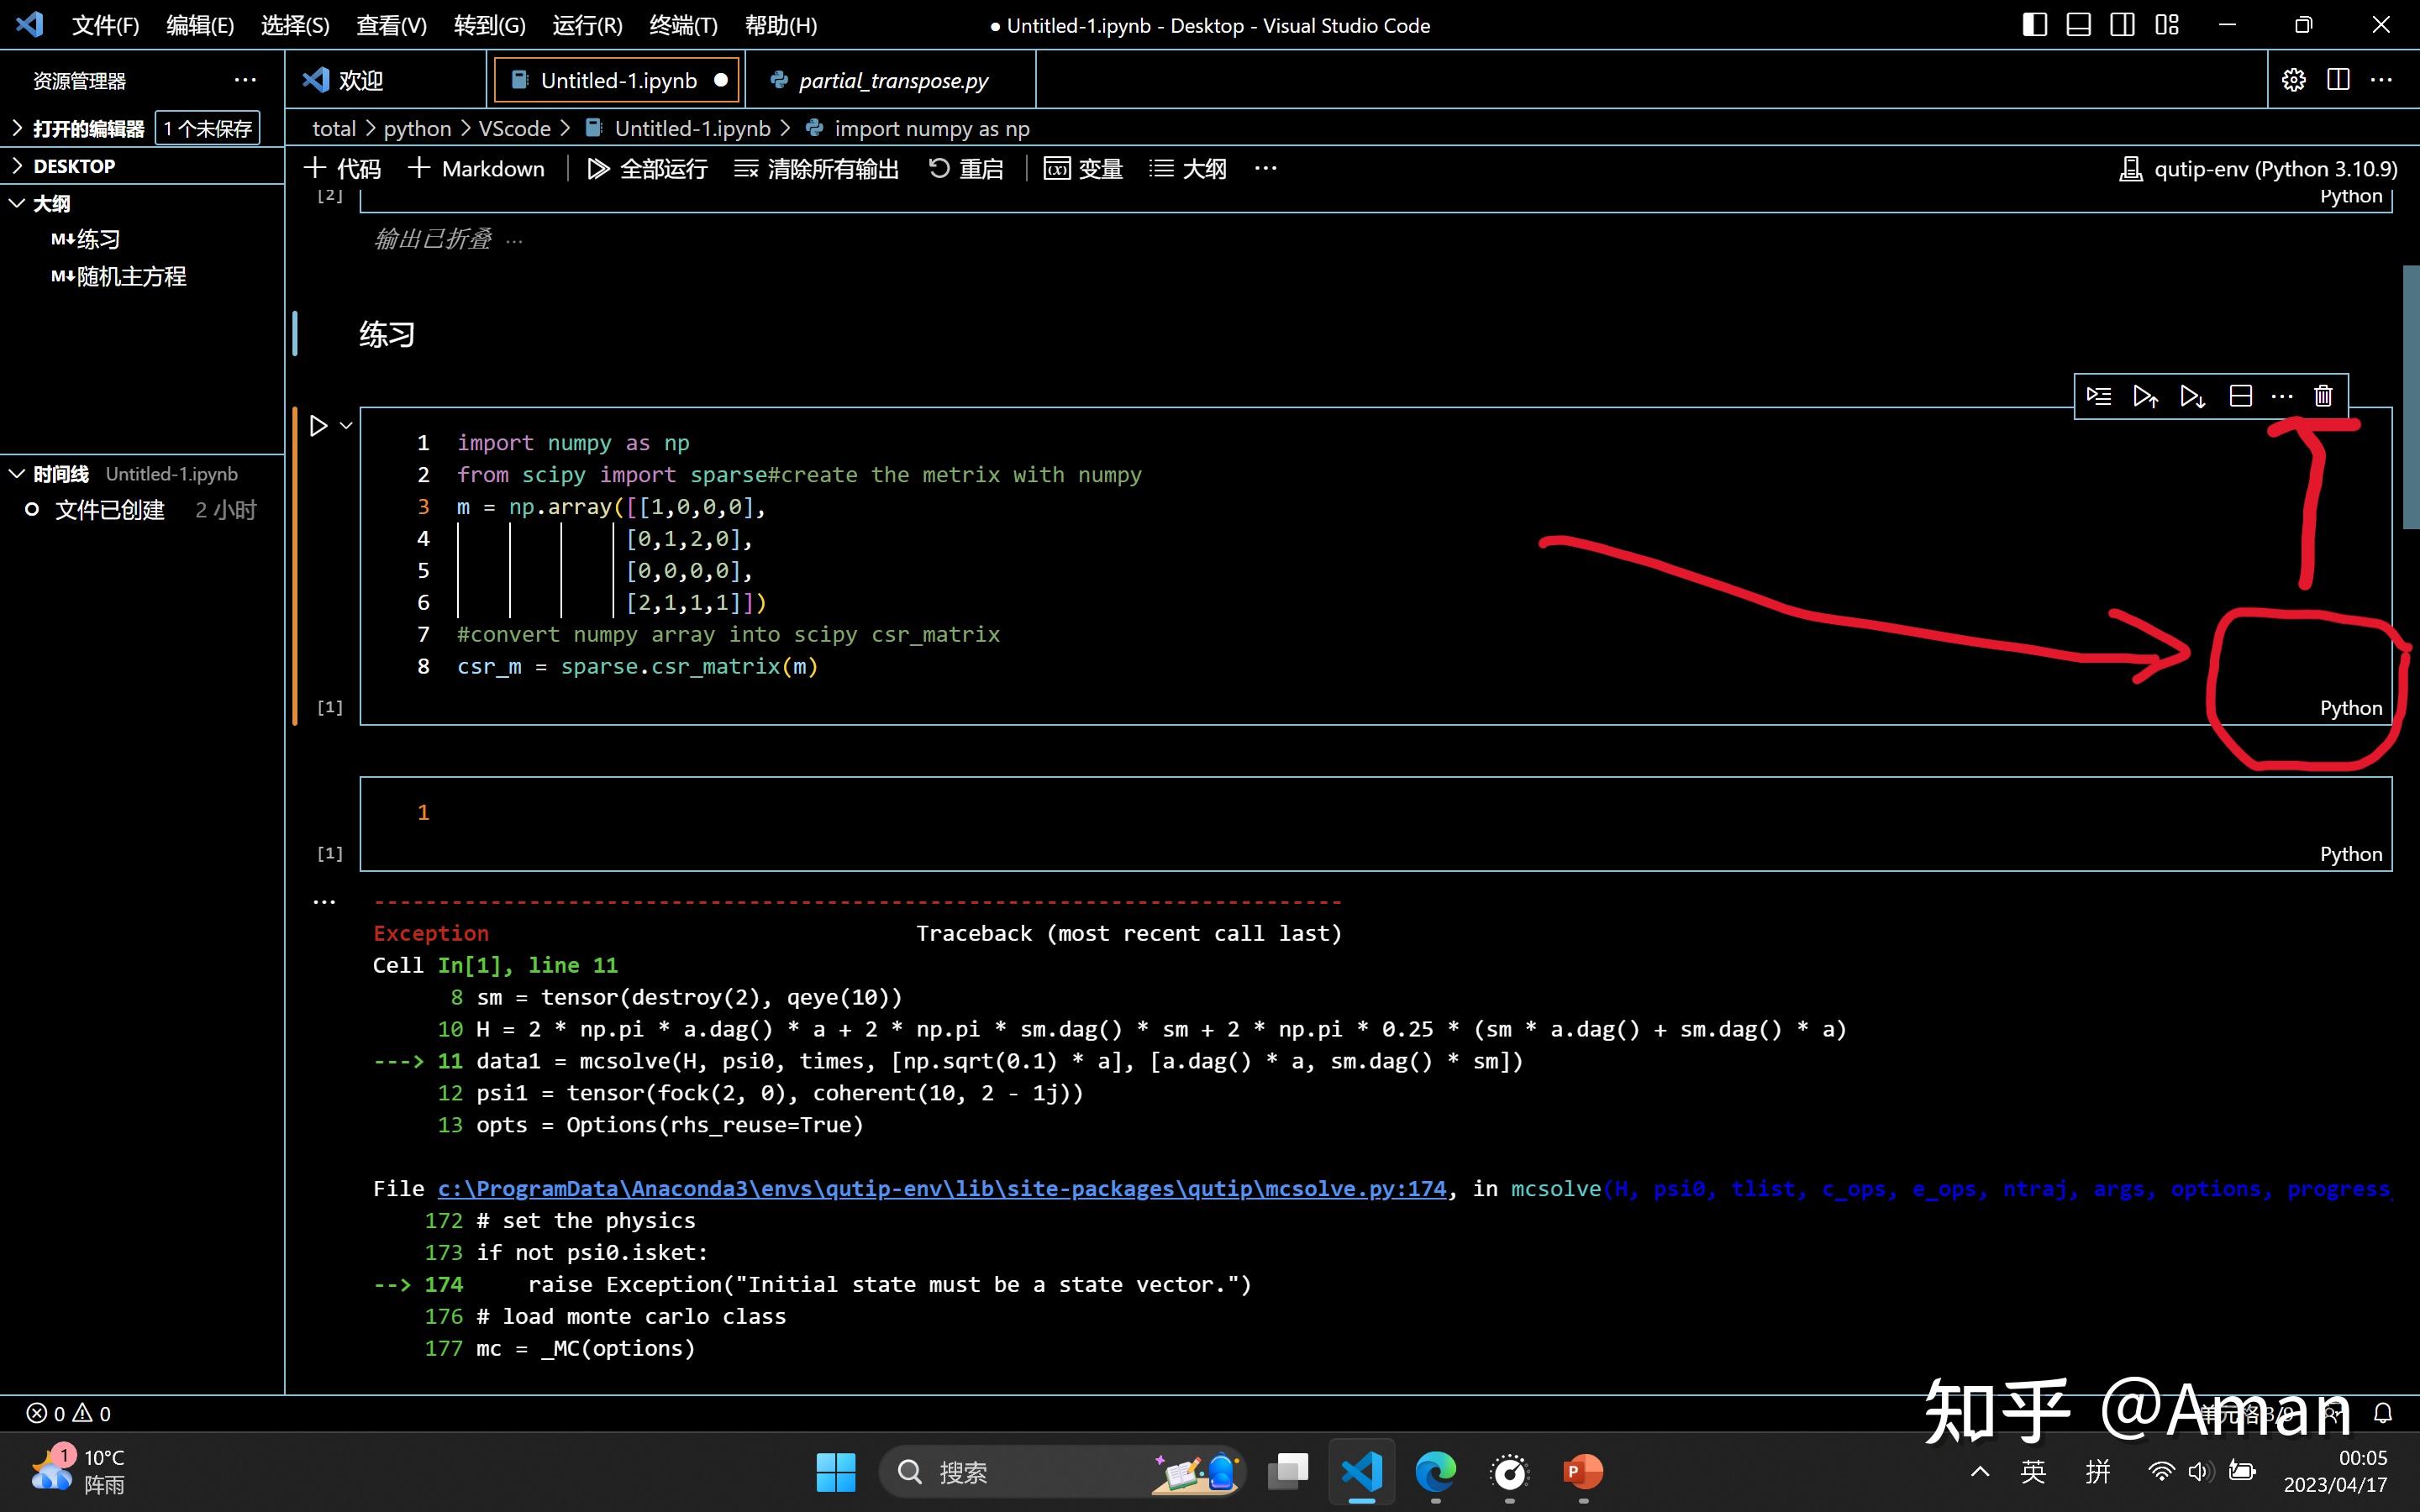Image resolution: width=2420 pixels, height=1512 pixels.
Task: Select 文件已创建 timeline entry
Action: click(140, 510)
